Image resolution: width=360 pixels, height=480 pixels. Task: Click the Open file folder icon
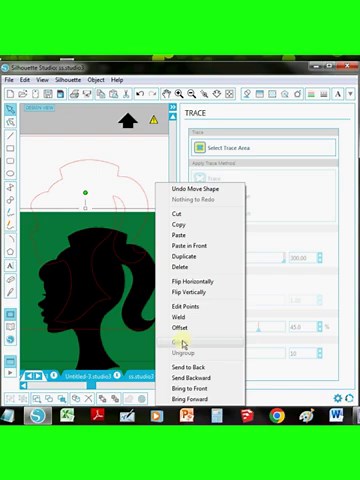click(x=23, y=94)
